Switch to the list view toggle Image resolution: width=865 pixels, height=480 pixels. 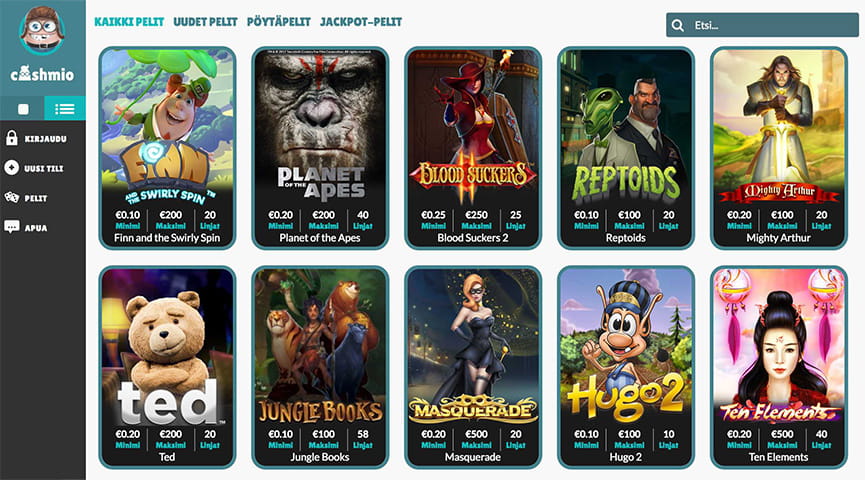[65, 109]
